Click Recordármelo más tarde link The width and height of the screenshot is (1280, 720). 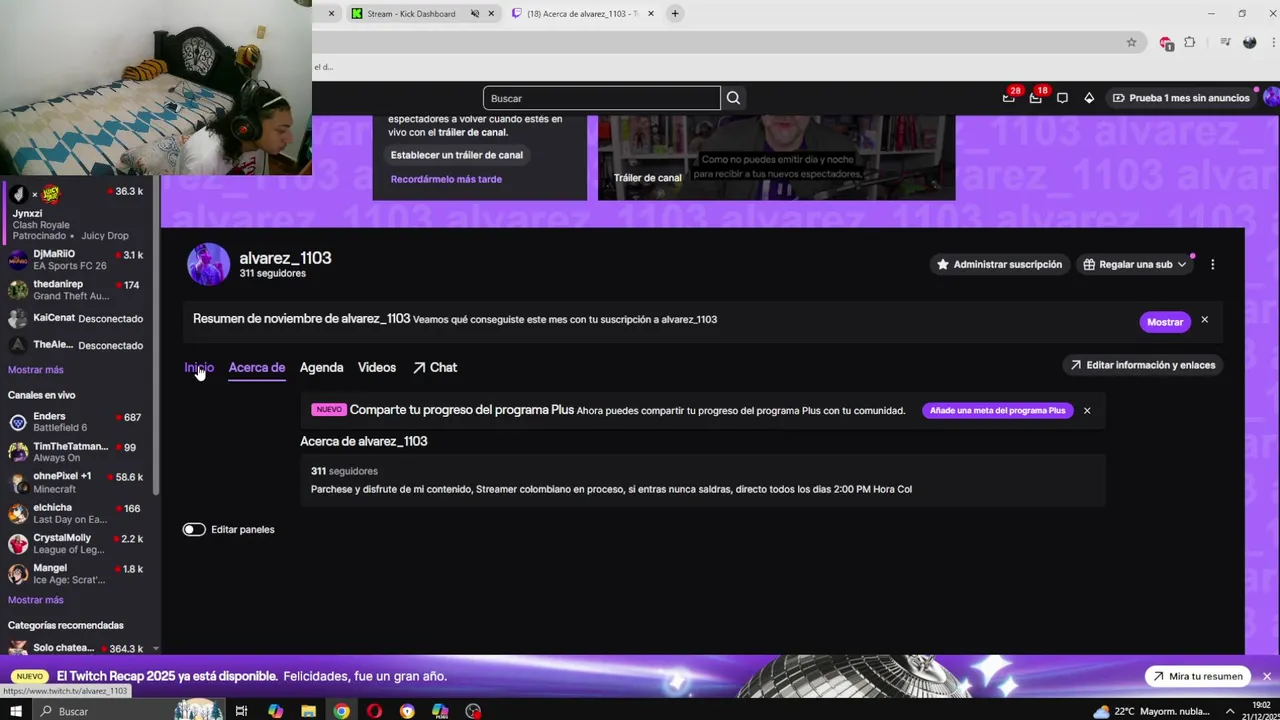click(x=446, y=179)
